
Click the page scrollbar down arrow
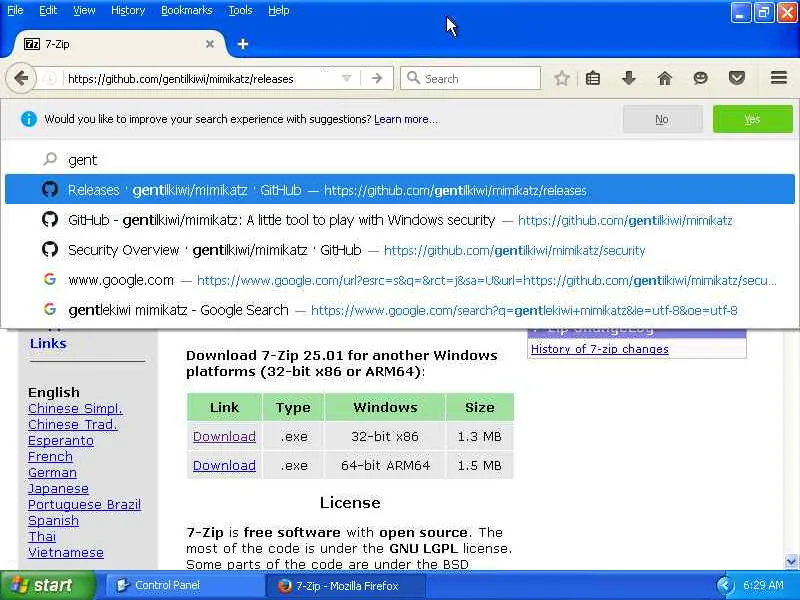coord(791,562)
